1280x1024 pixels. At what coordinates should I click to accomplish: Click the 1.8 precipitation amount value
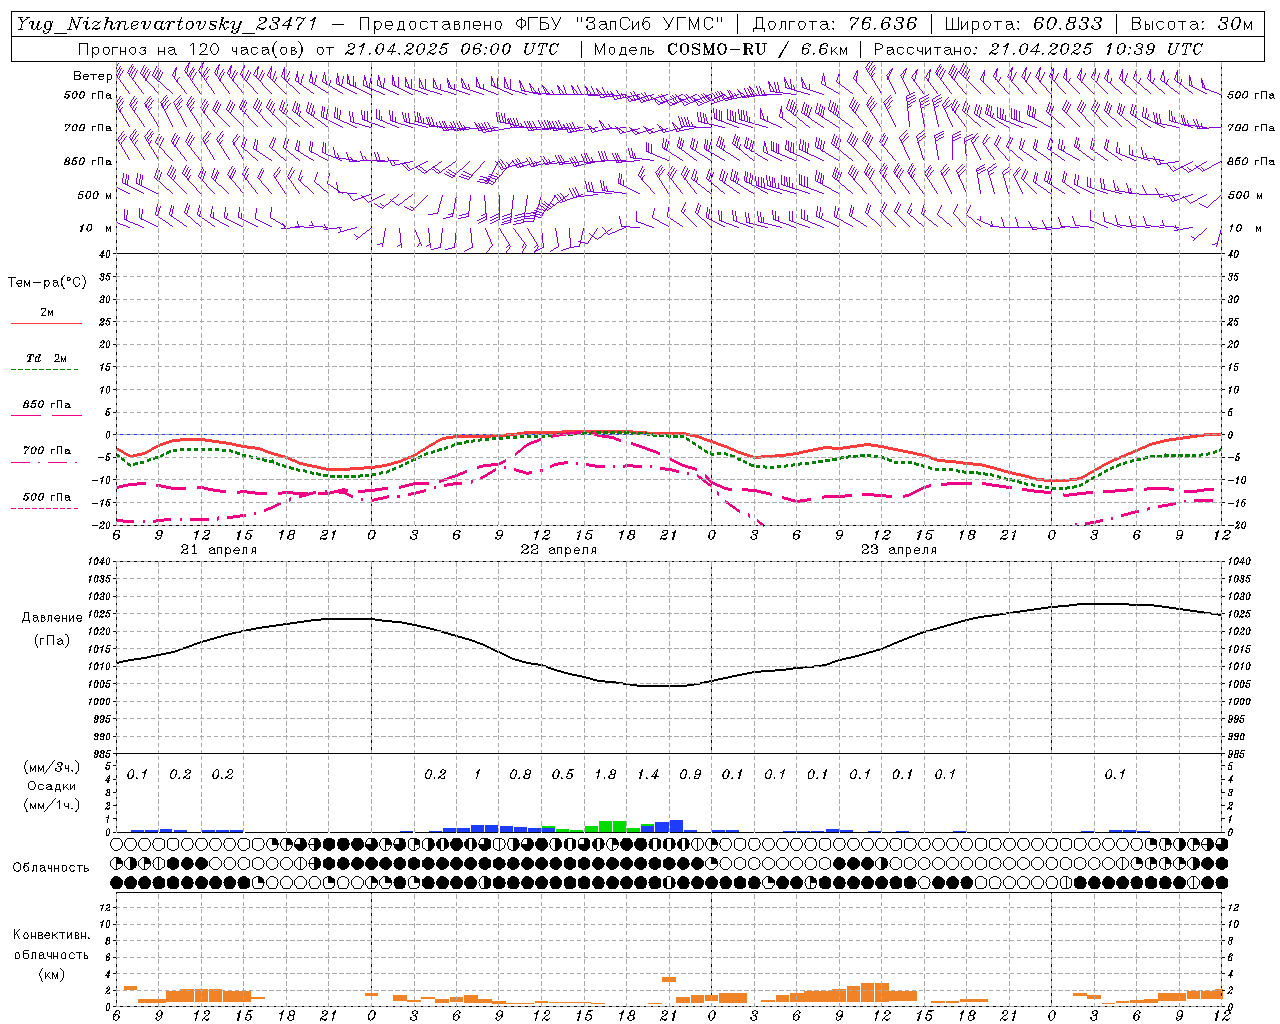(605, 774)
